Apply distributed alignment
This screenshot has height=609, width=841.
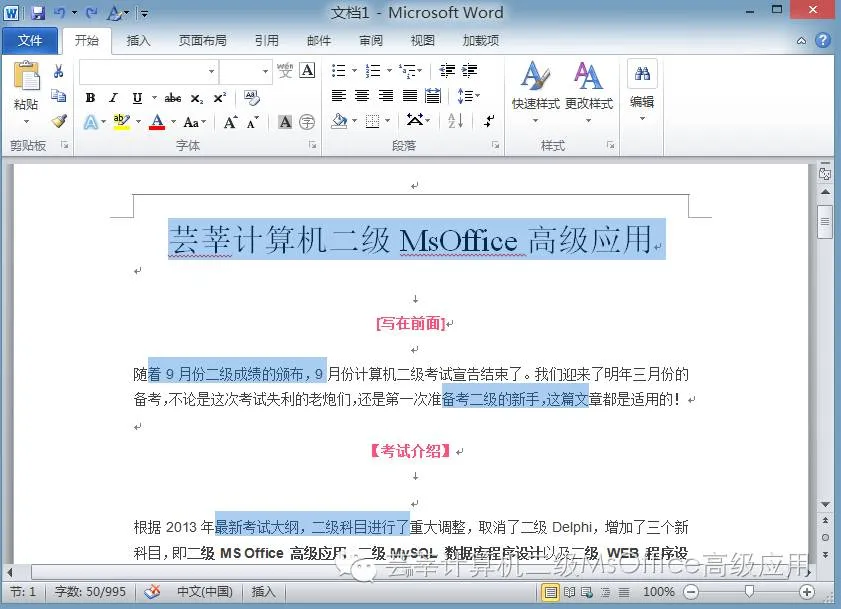(x=433, y=96)
